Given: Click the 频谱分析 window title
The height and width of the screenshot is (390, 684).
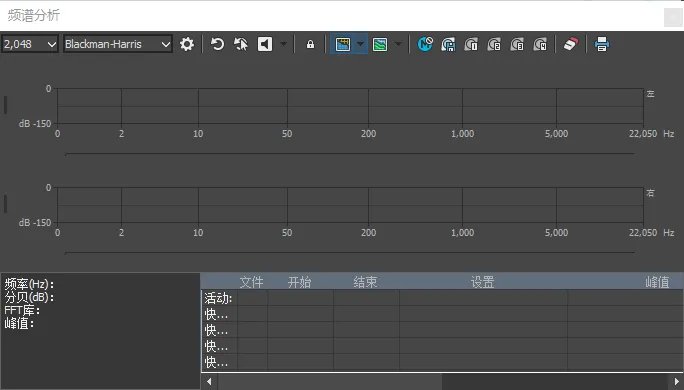Looking at the screenshot, I should coord(34,16).
